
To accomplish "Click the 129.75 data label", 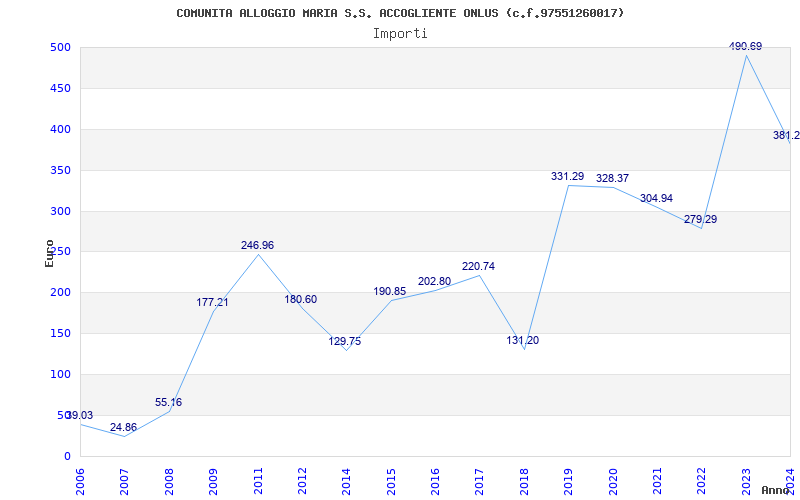I will click(x=344, y=341).
